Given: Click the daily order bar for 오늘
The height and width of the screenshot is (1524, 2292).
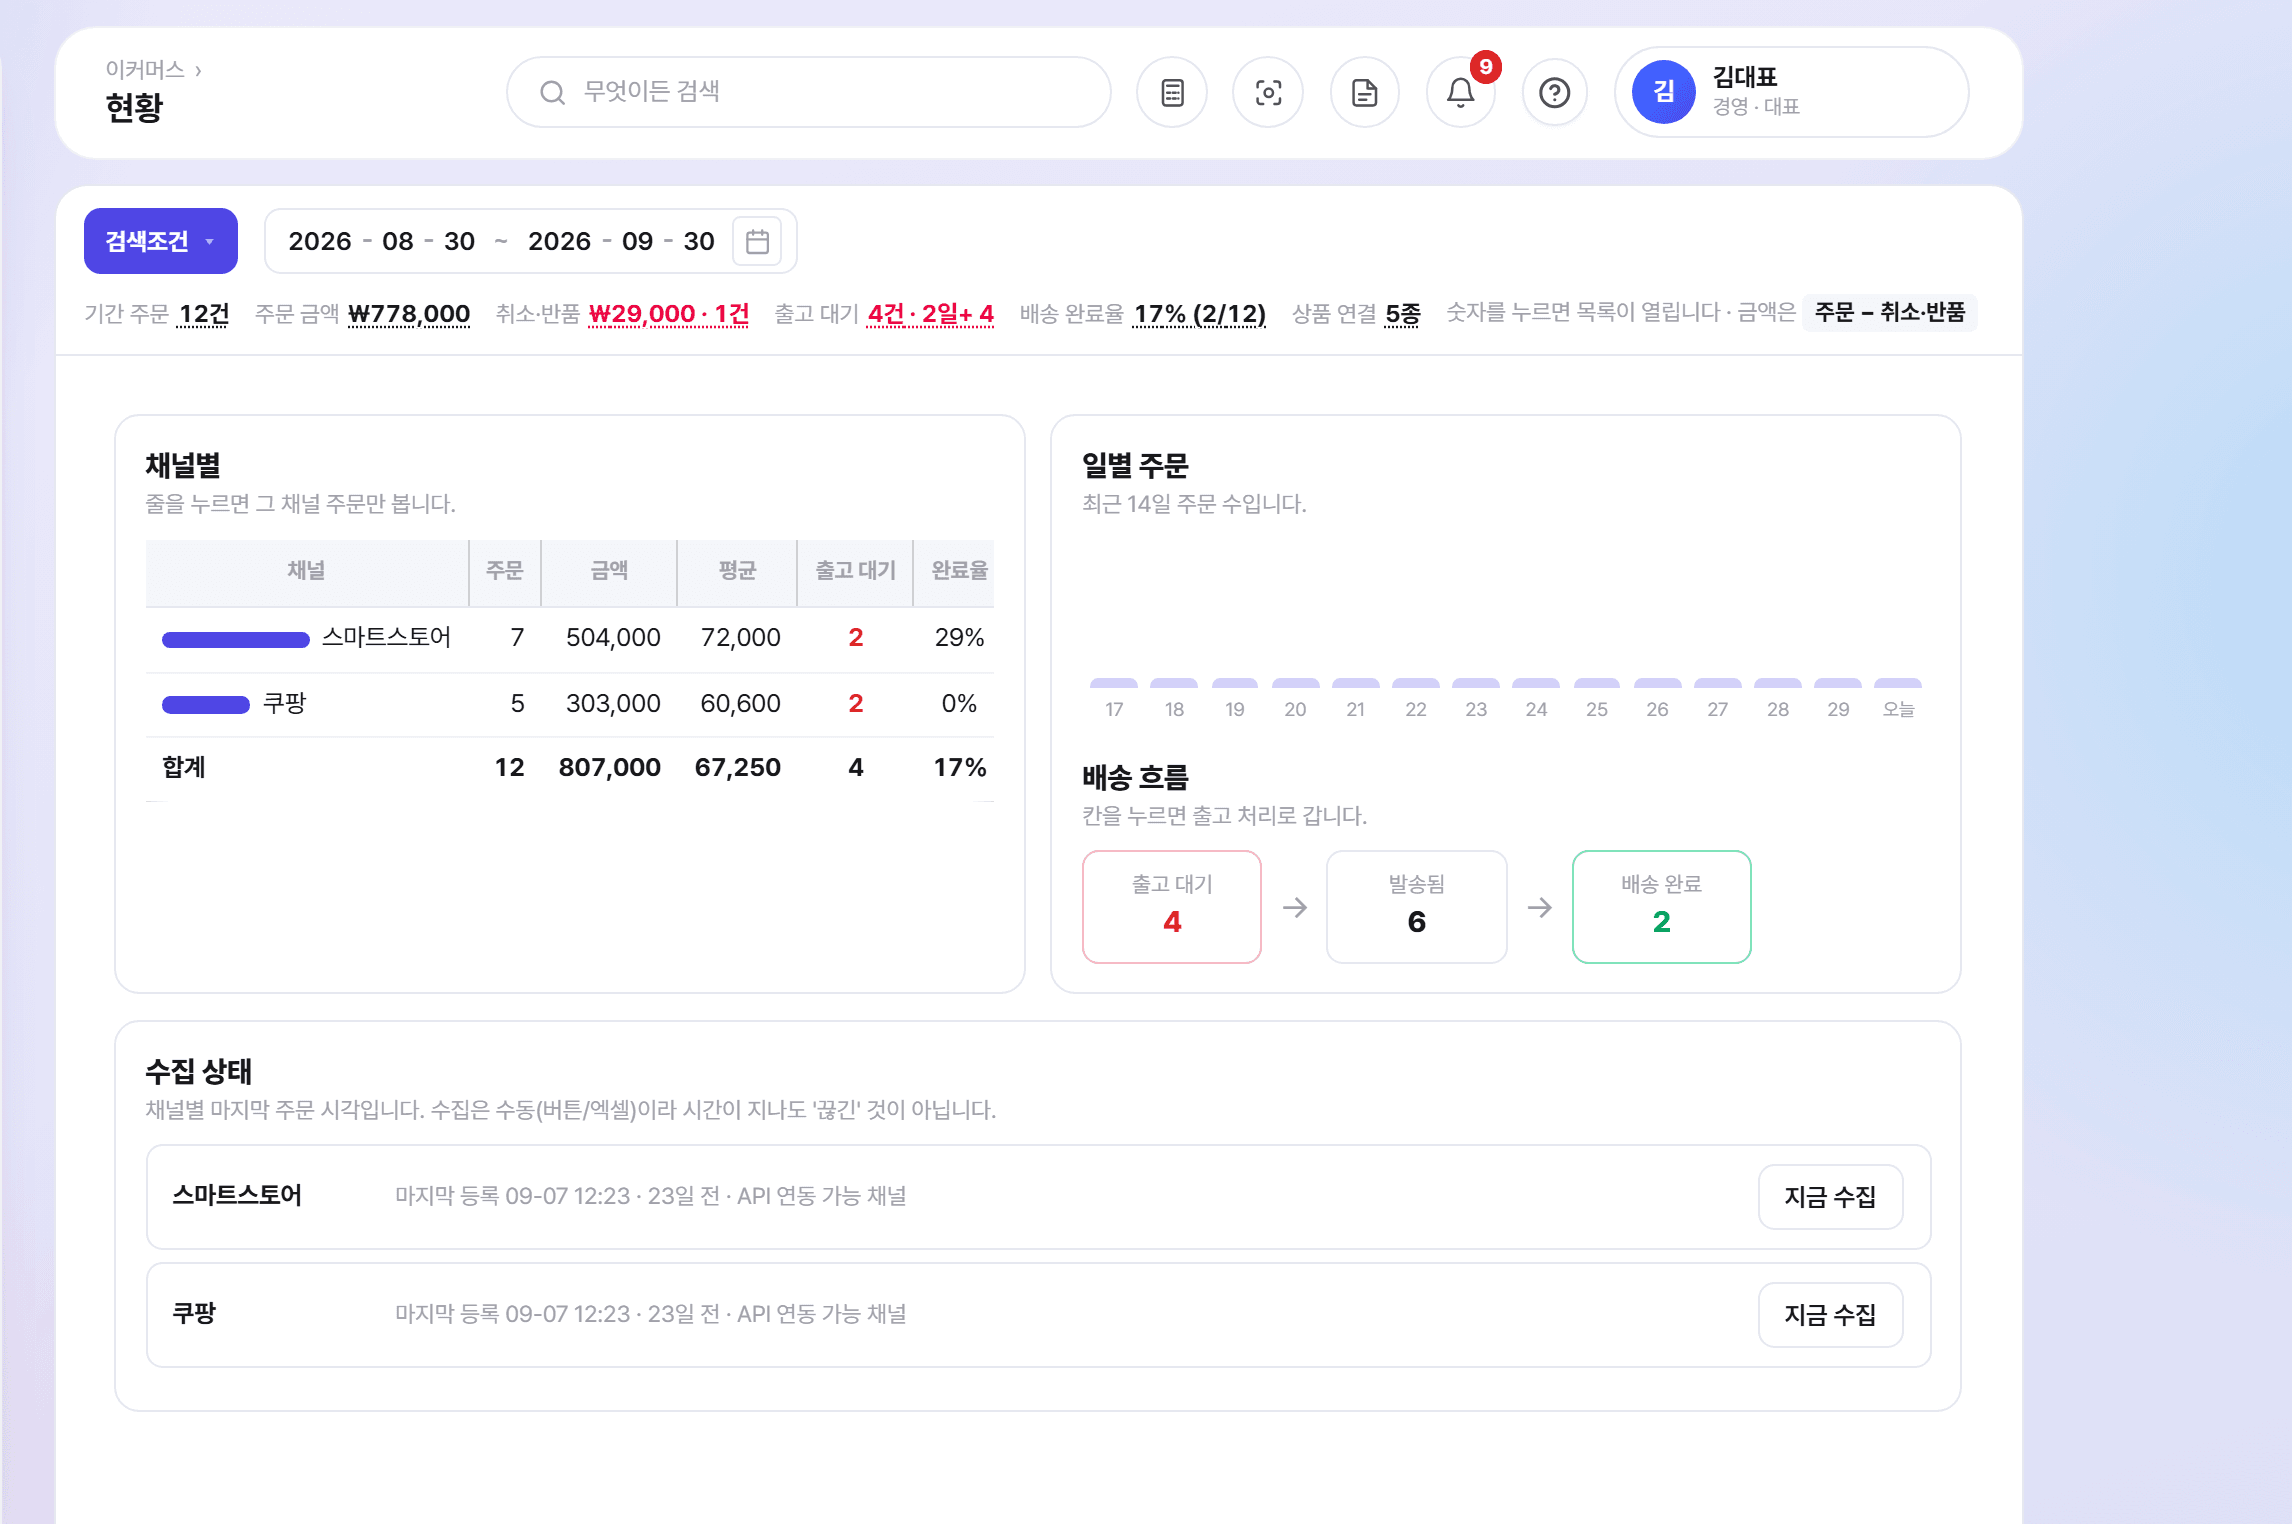Looking at the screenshot, I should point(1898,684).
